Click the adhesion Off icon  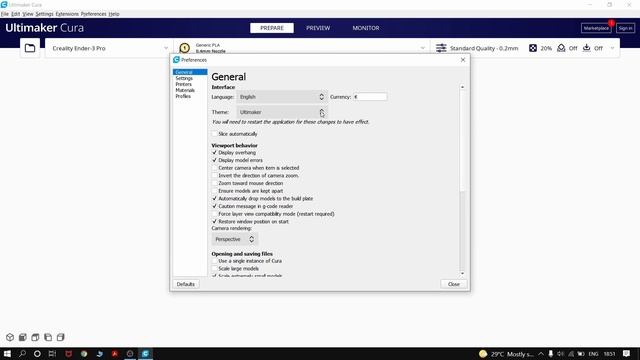point(587,48)
